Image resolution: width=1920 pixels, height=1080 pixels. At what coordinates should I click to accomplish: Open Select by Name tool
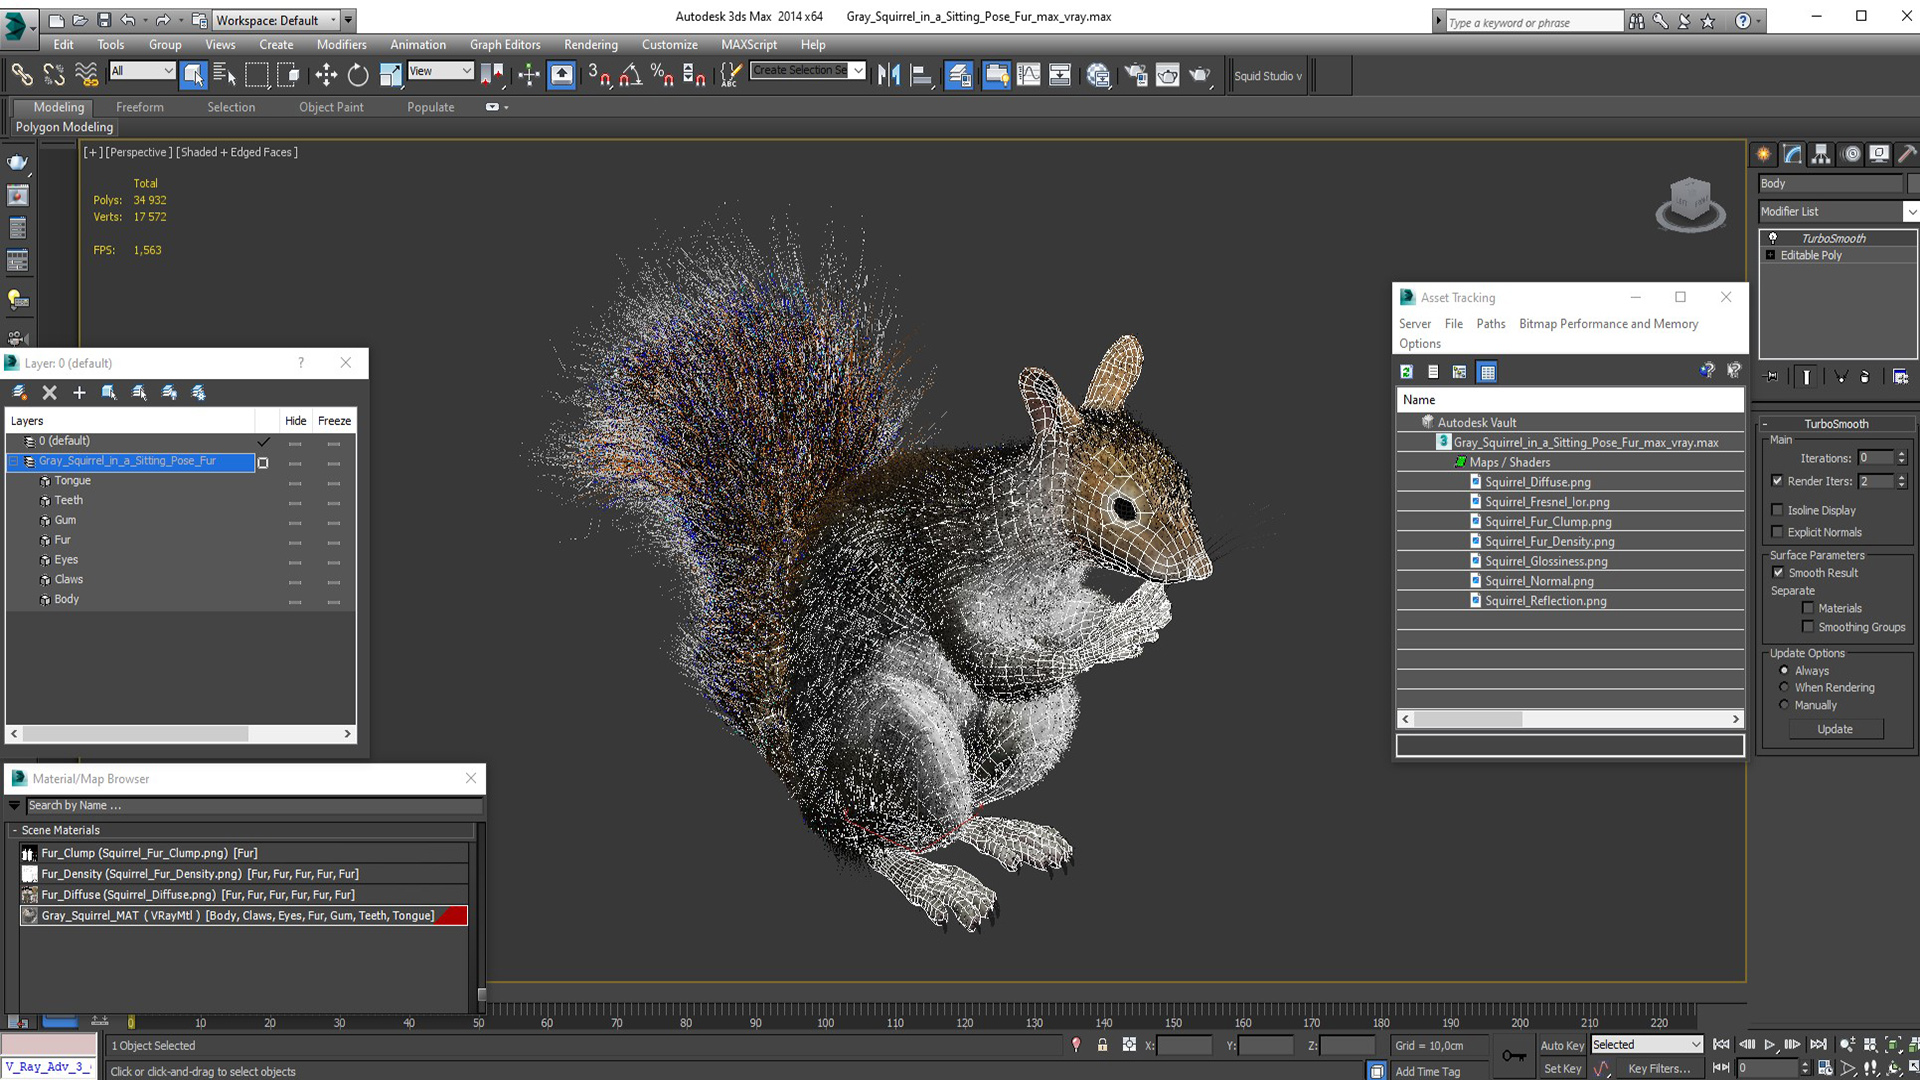point(225,75)
